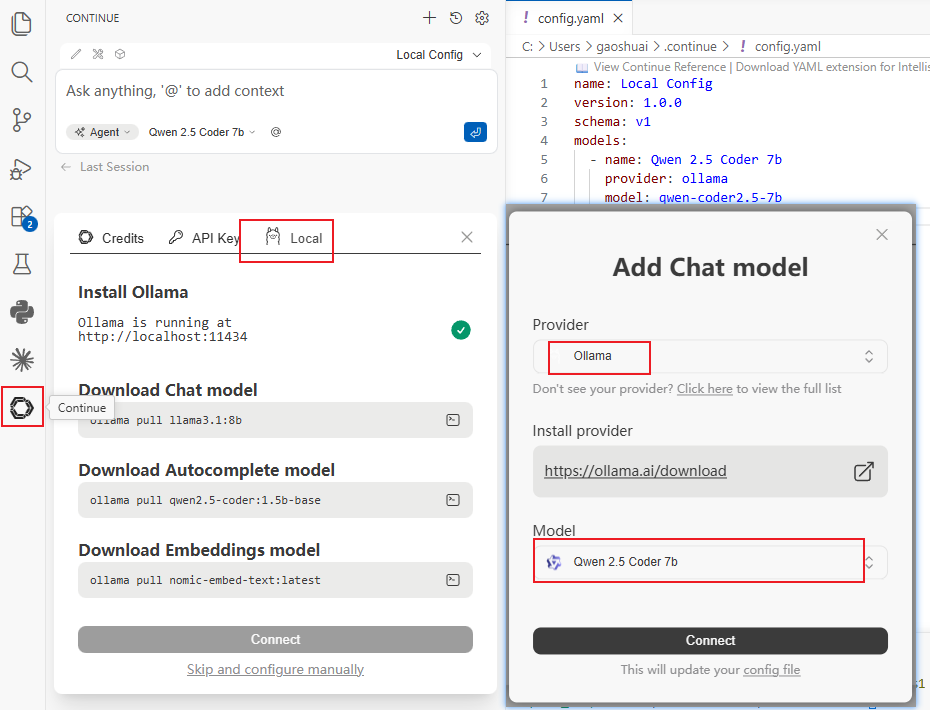930x710 pixels.
Task: Open the Continue extension view
Action: (22, 408)
